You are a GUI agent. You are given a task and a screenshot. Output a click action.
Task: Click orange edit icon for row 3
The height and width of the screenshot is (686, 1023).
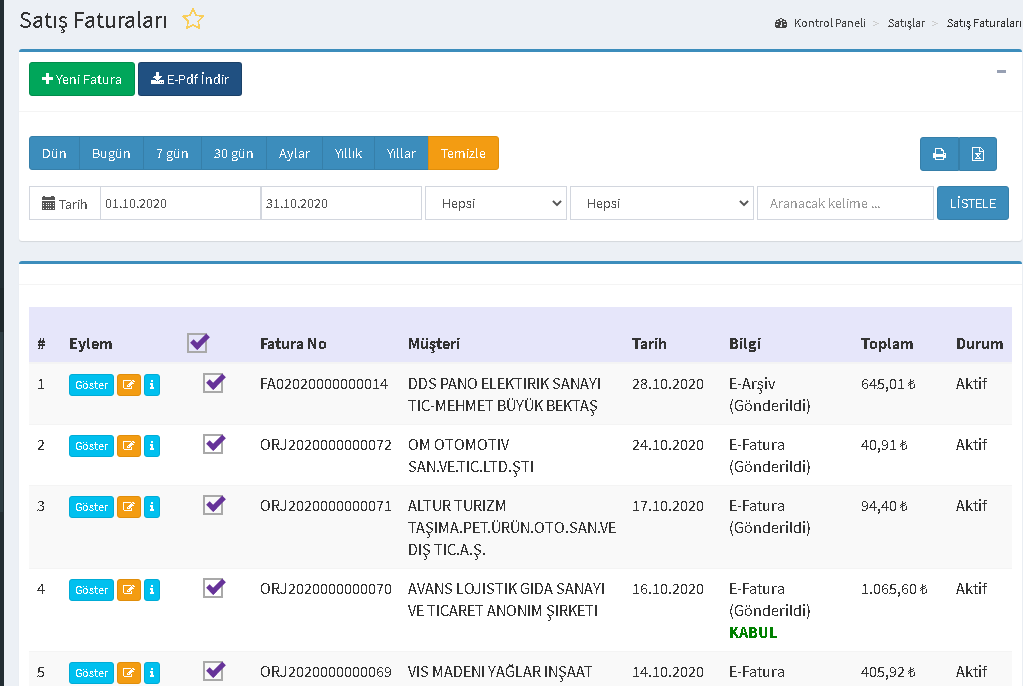tap(129, 507)
